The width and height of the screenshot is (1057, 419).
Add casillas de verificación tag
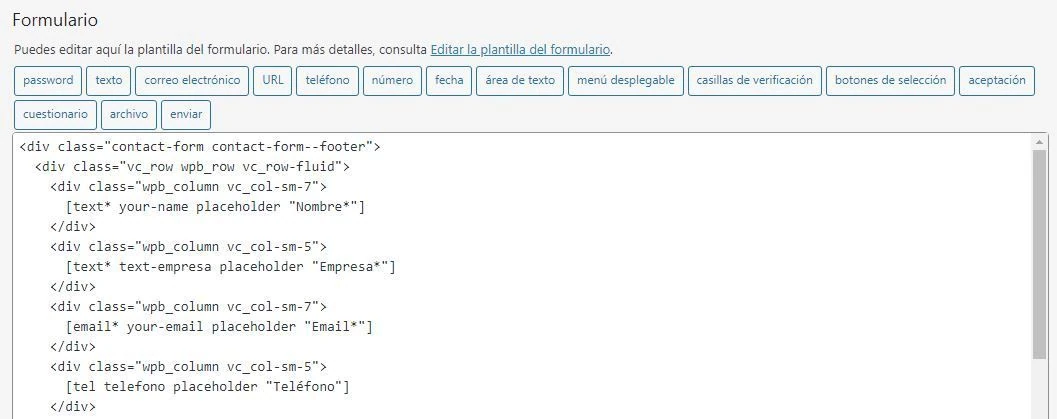tap(754, 81)
